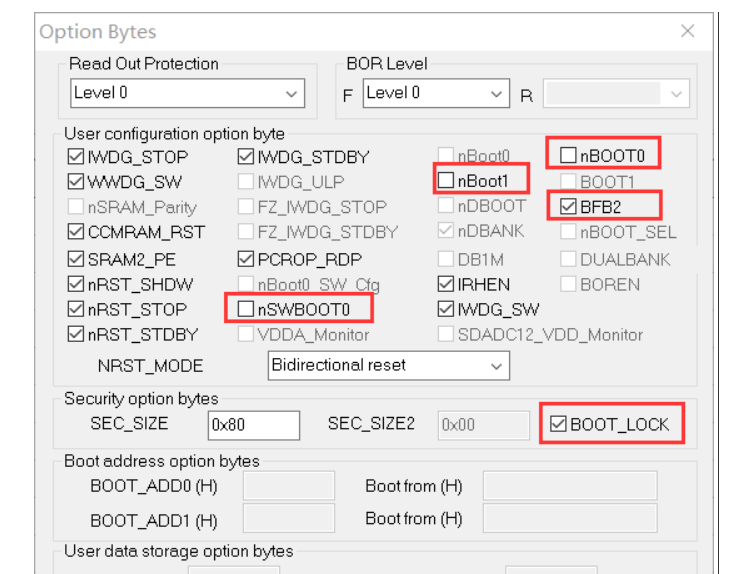
Task: Click the disabled nBoot0_SW_Cfg checkbox
Action: pos(245,284)
